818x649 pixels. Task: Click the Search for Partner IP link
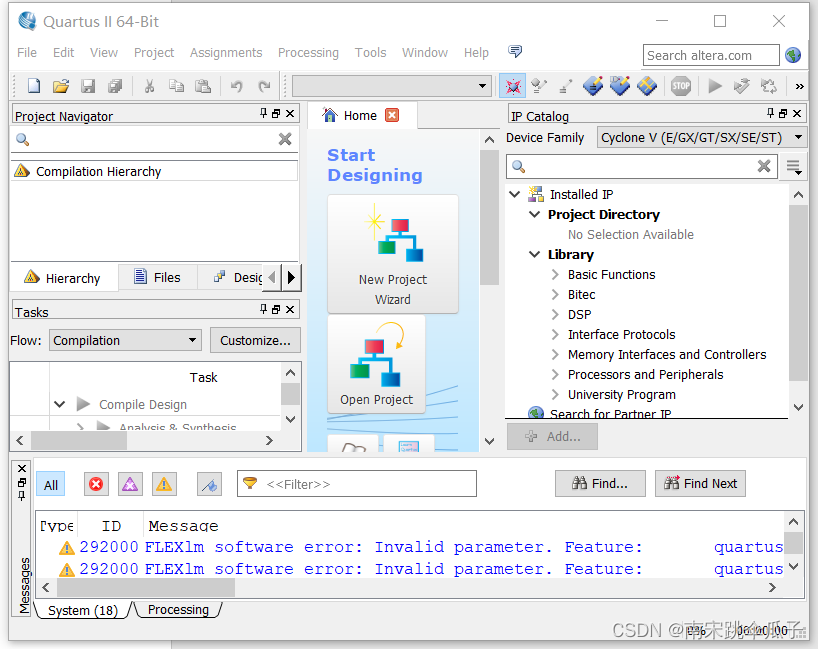tap(610, 414)
